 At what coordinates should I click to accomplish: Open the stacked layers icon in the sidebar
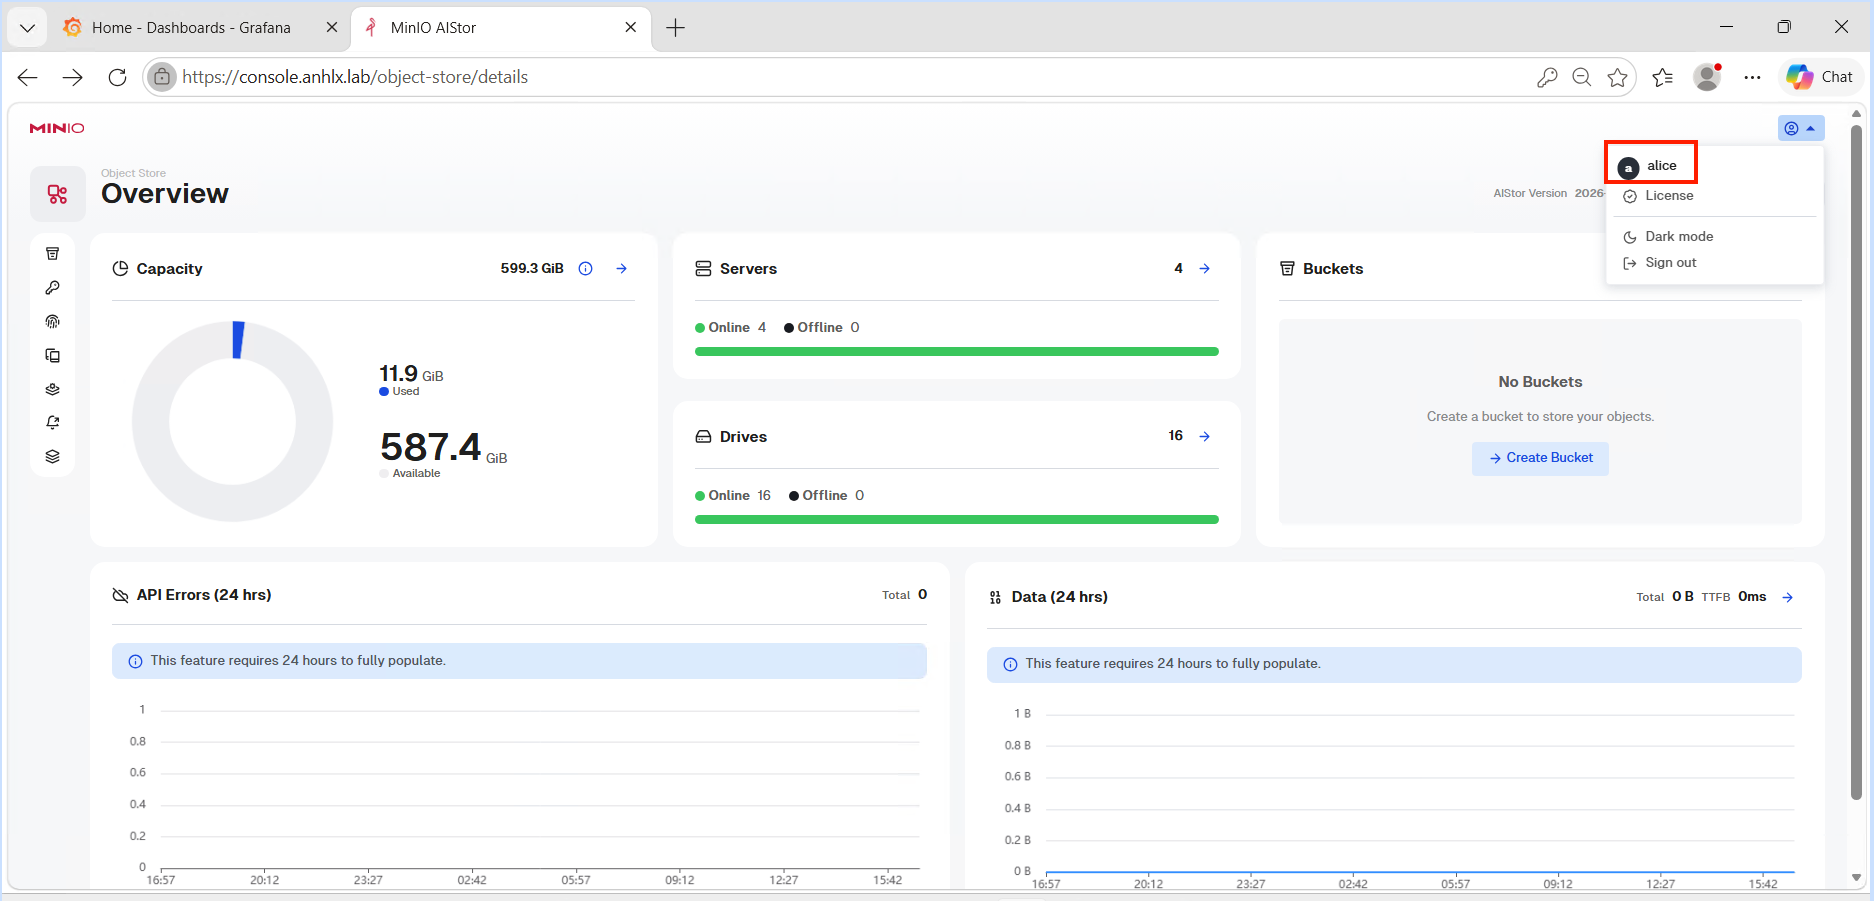tap(53, 457)
